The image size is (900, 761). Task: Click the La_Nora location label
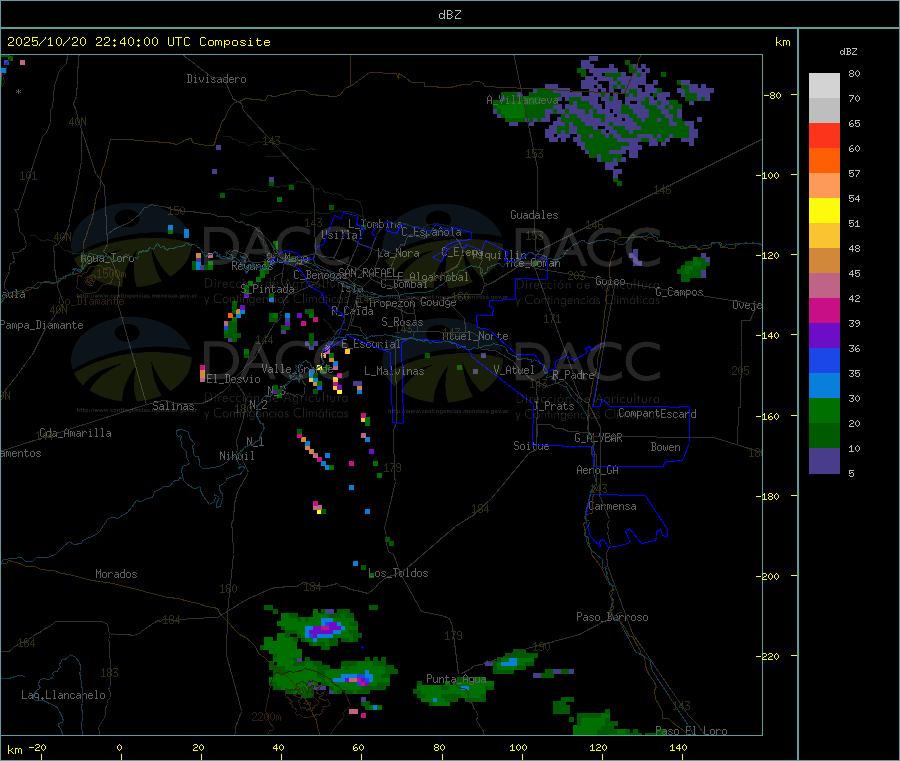click(398, 253)
